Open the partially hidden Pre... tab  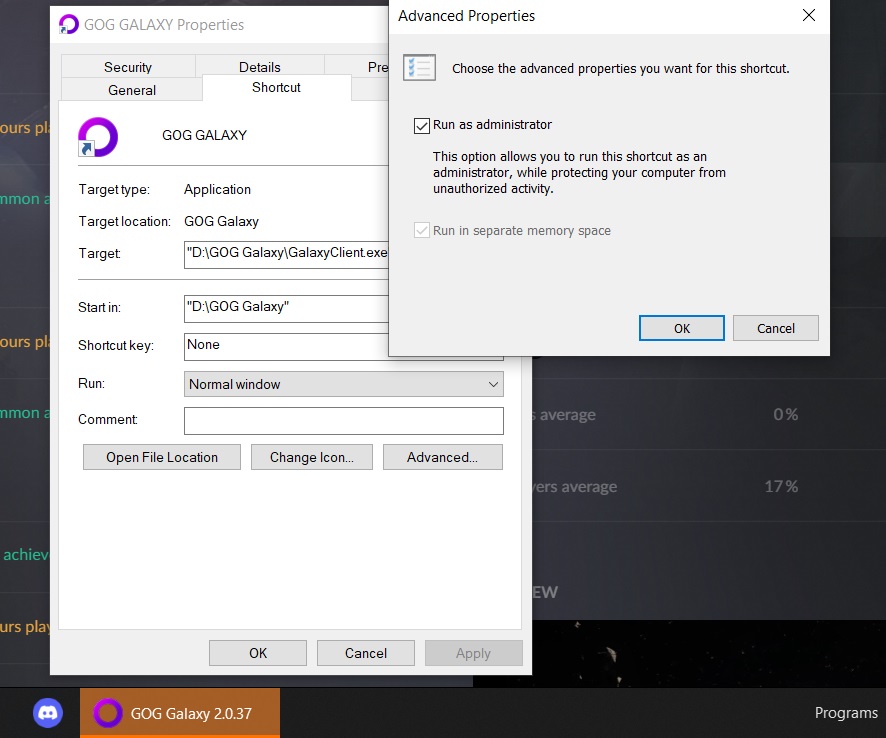[357, 67]
